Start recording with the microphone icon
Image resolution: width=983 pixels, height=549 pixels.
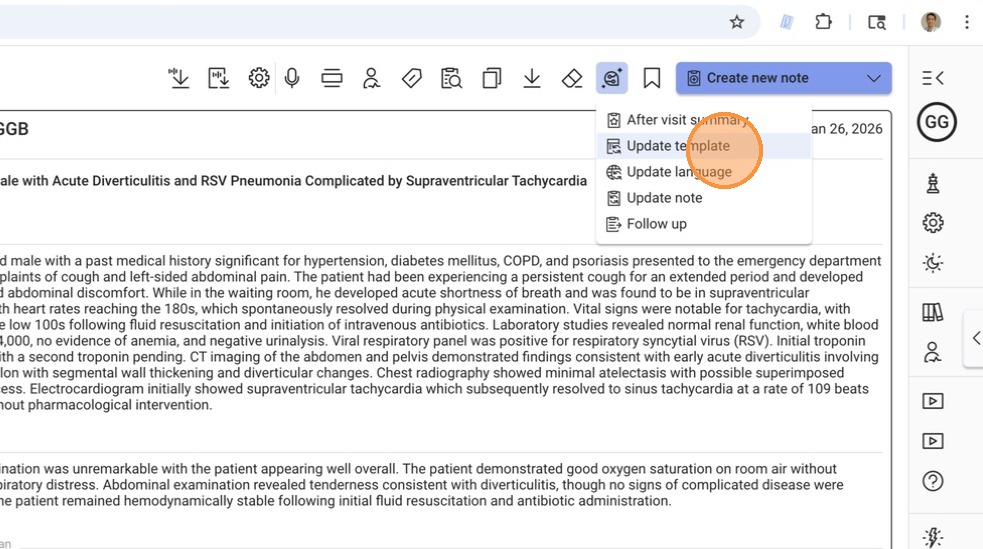[x=292, y=78]
